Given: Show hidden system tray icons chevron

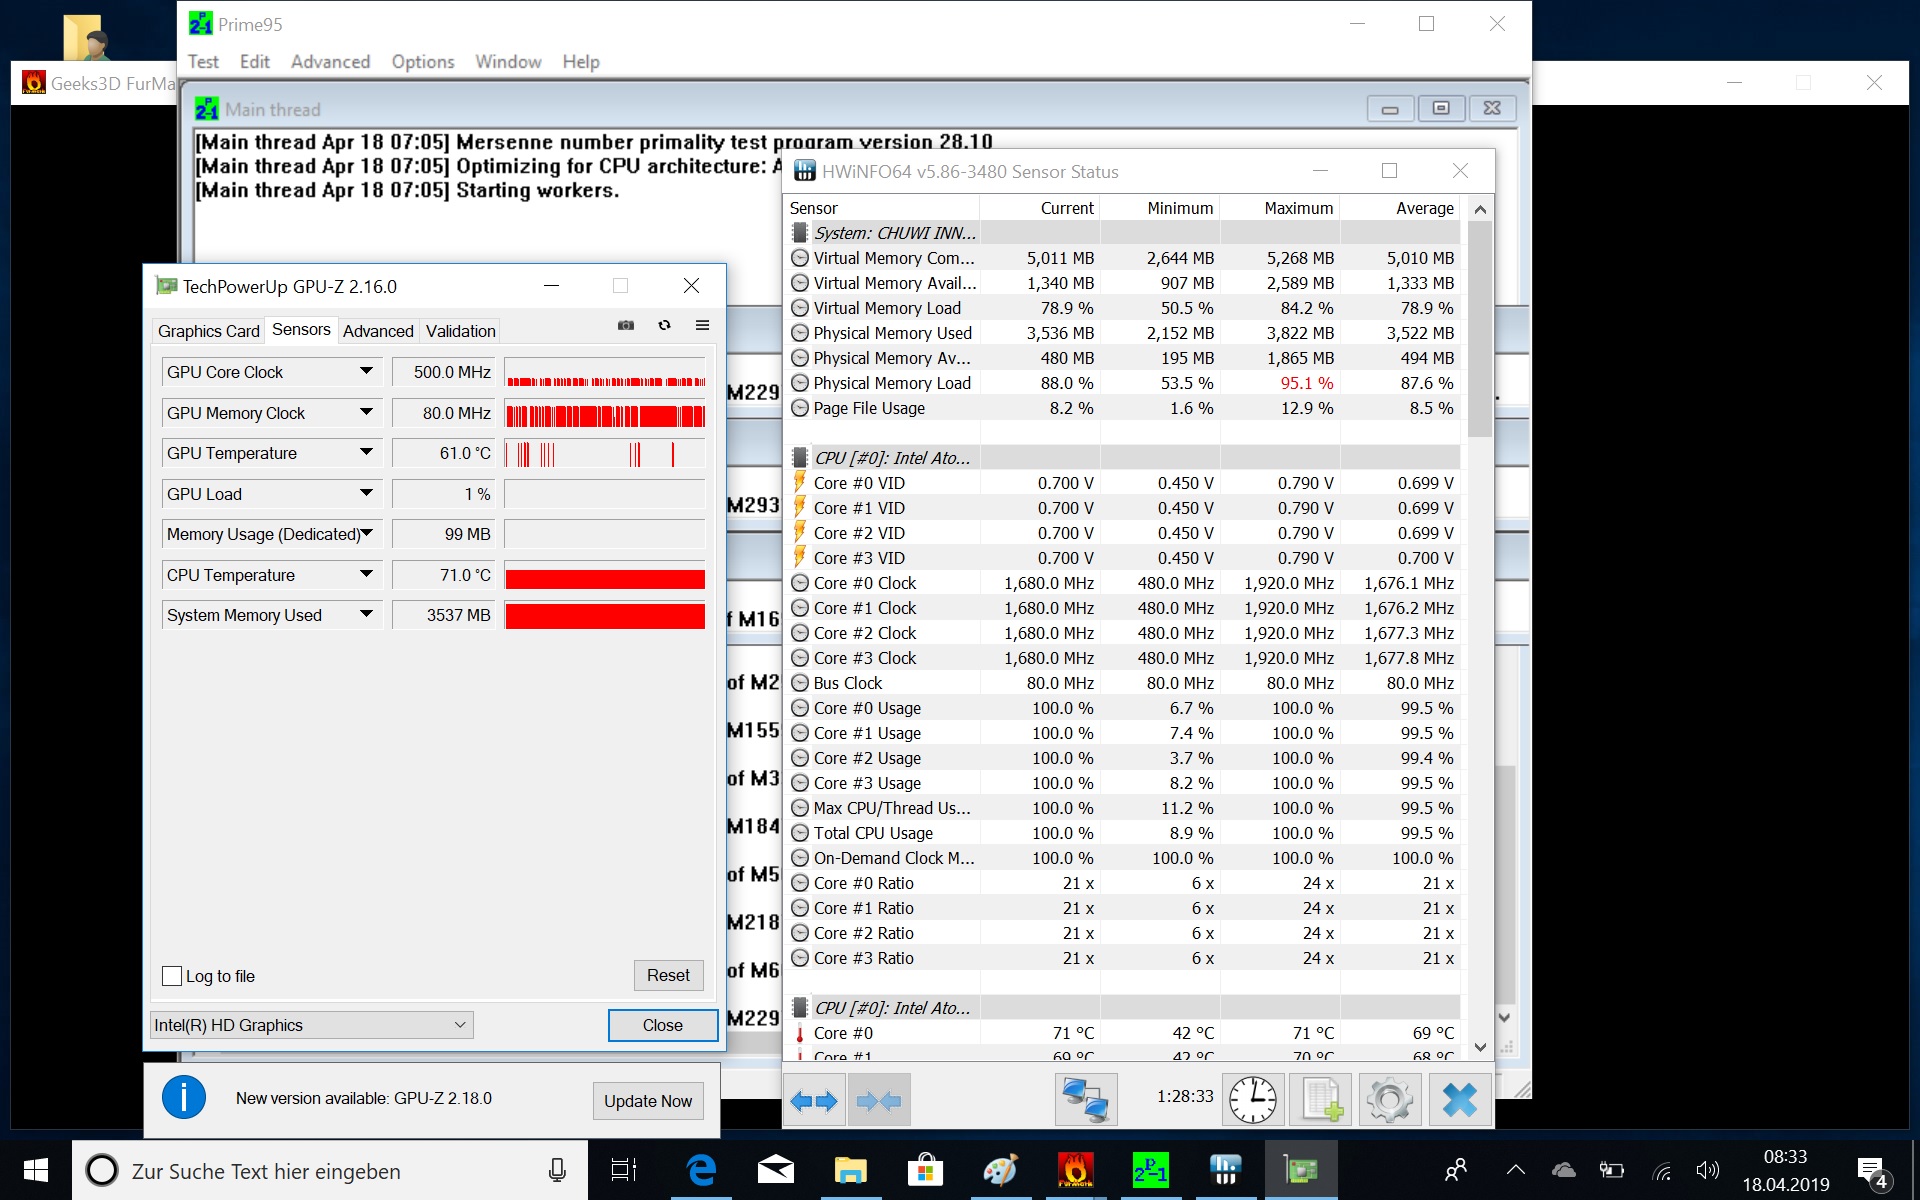Looking at the screenshot, I should 1515,1170.
